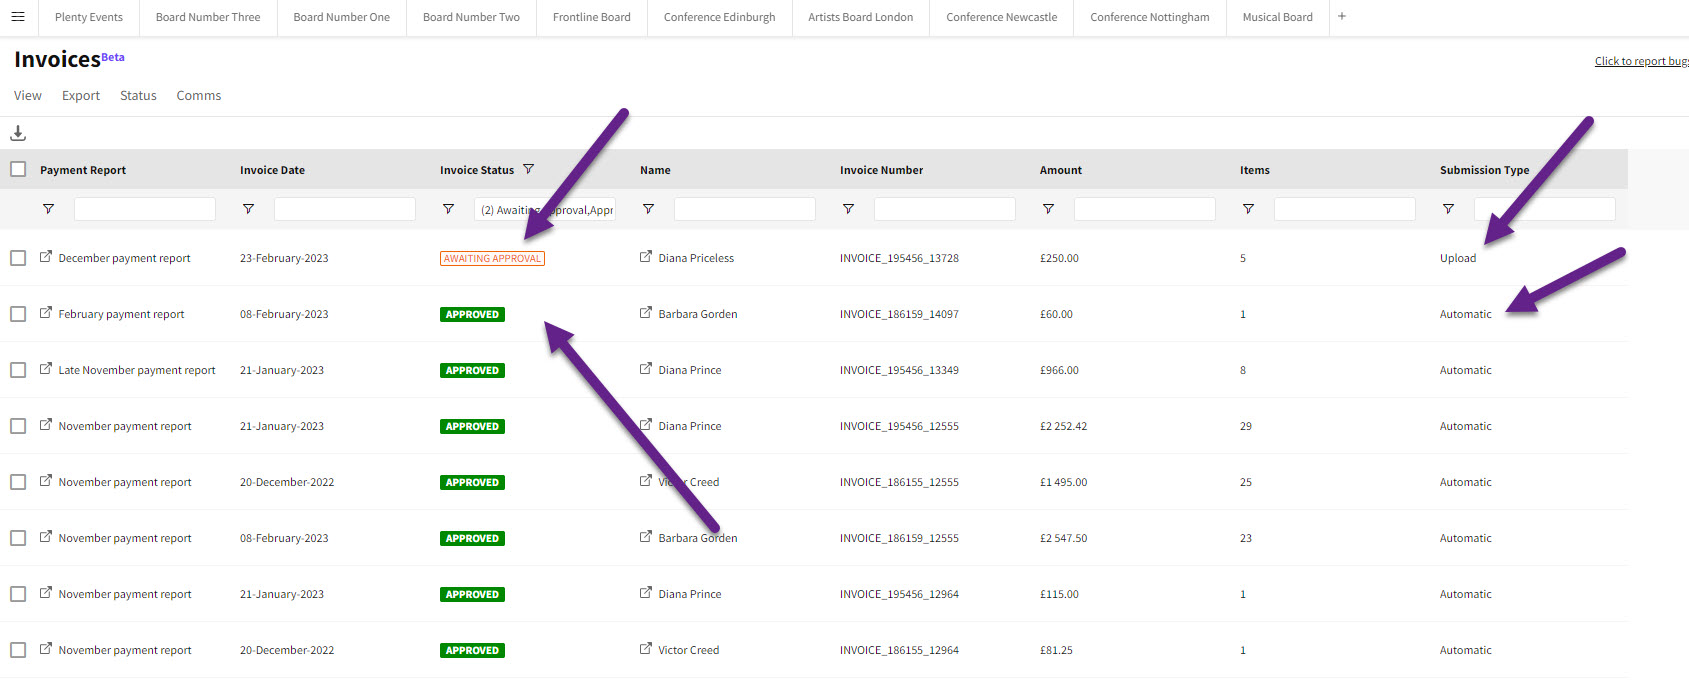Switch to Conference Edinburgh tab
This screenshot has width=1689, height=685.
(719, 17)
